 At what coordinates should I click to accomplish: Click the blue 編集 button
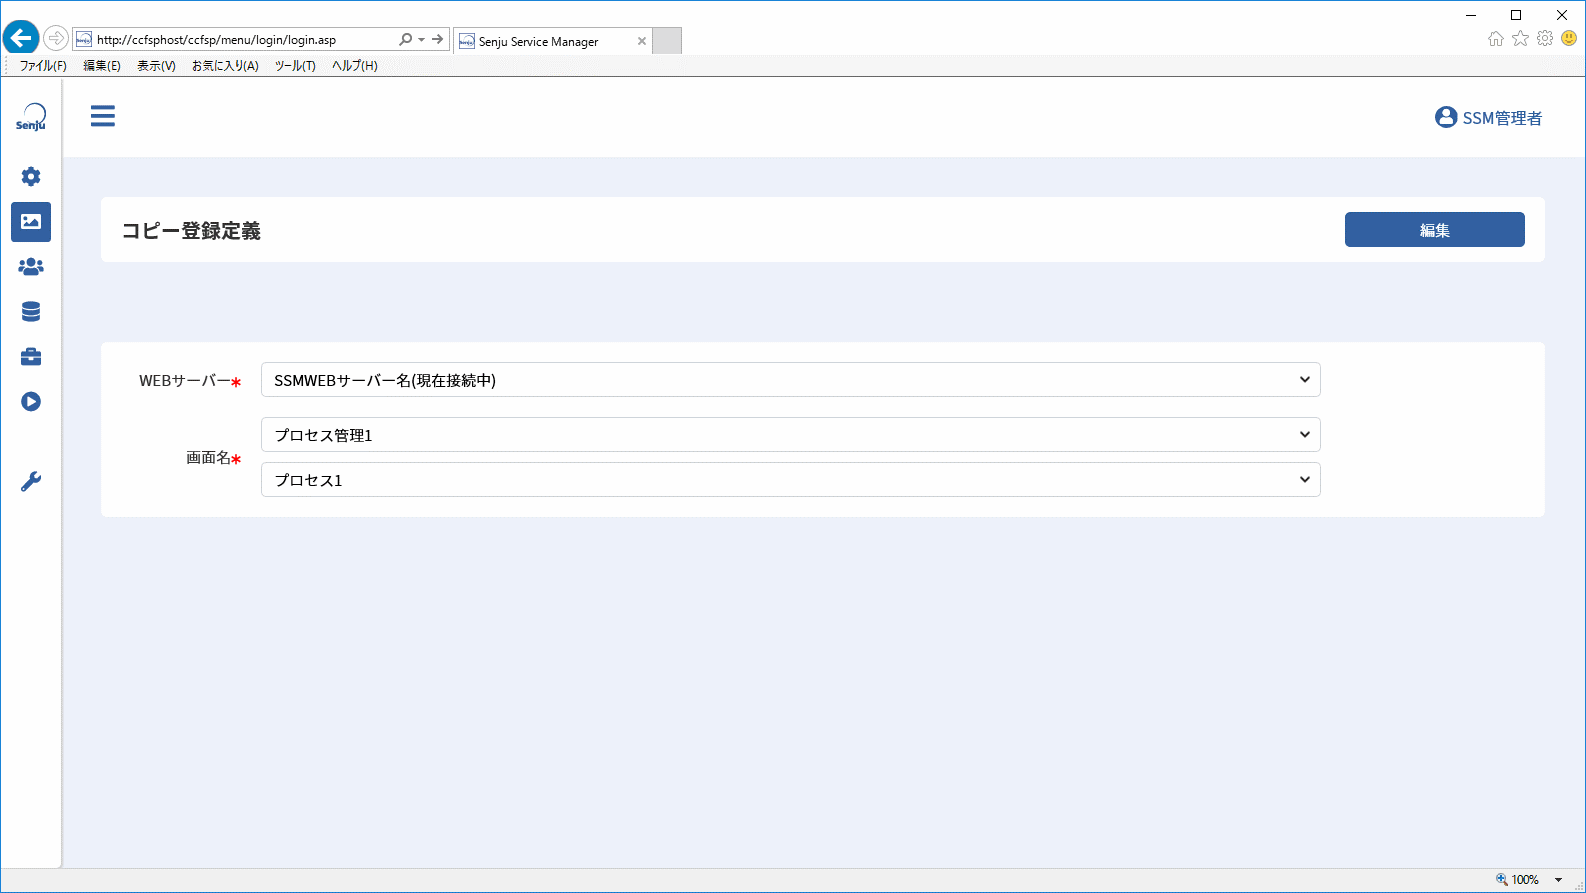1434,230
